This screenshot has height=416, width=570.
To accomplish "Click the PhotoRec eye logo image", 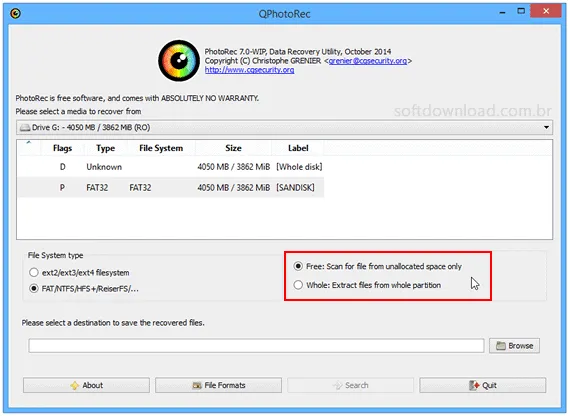I will click(178, 61).
